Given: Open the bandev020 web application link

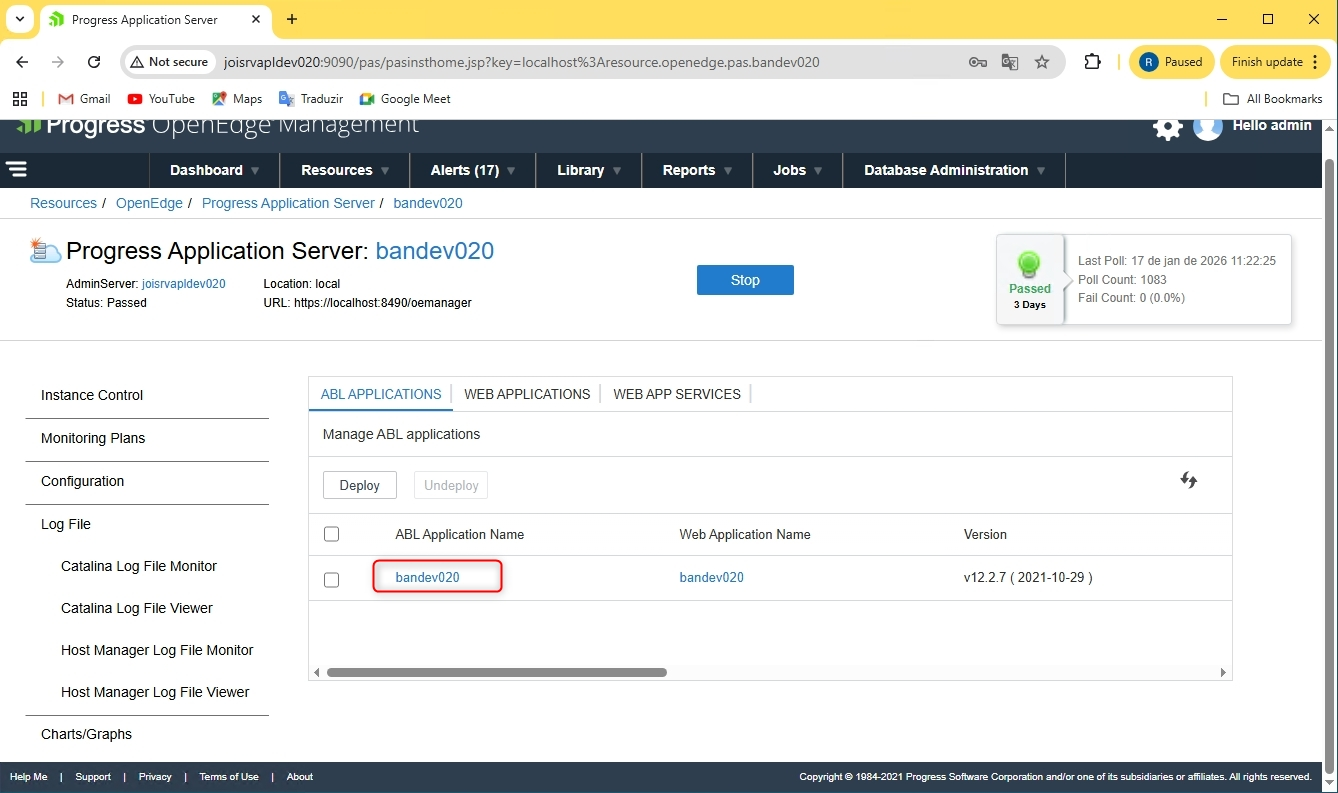Looking at the screenshot, I should [x=712, y=577].
